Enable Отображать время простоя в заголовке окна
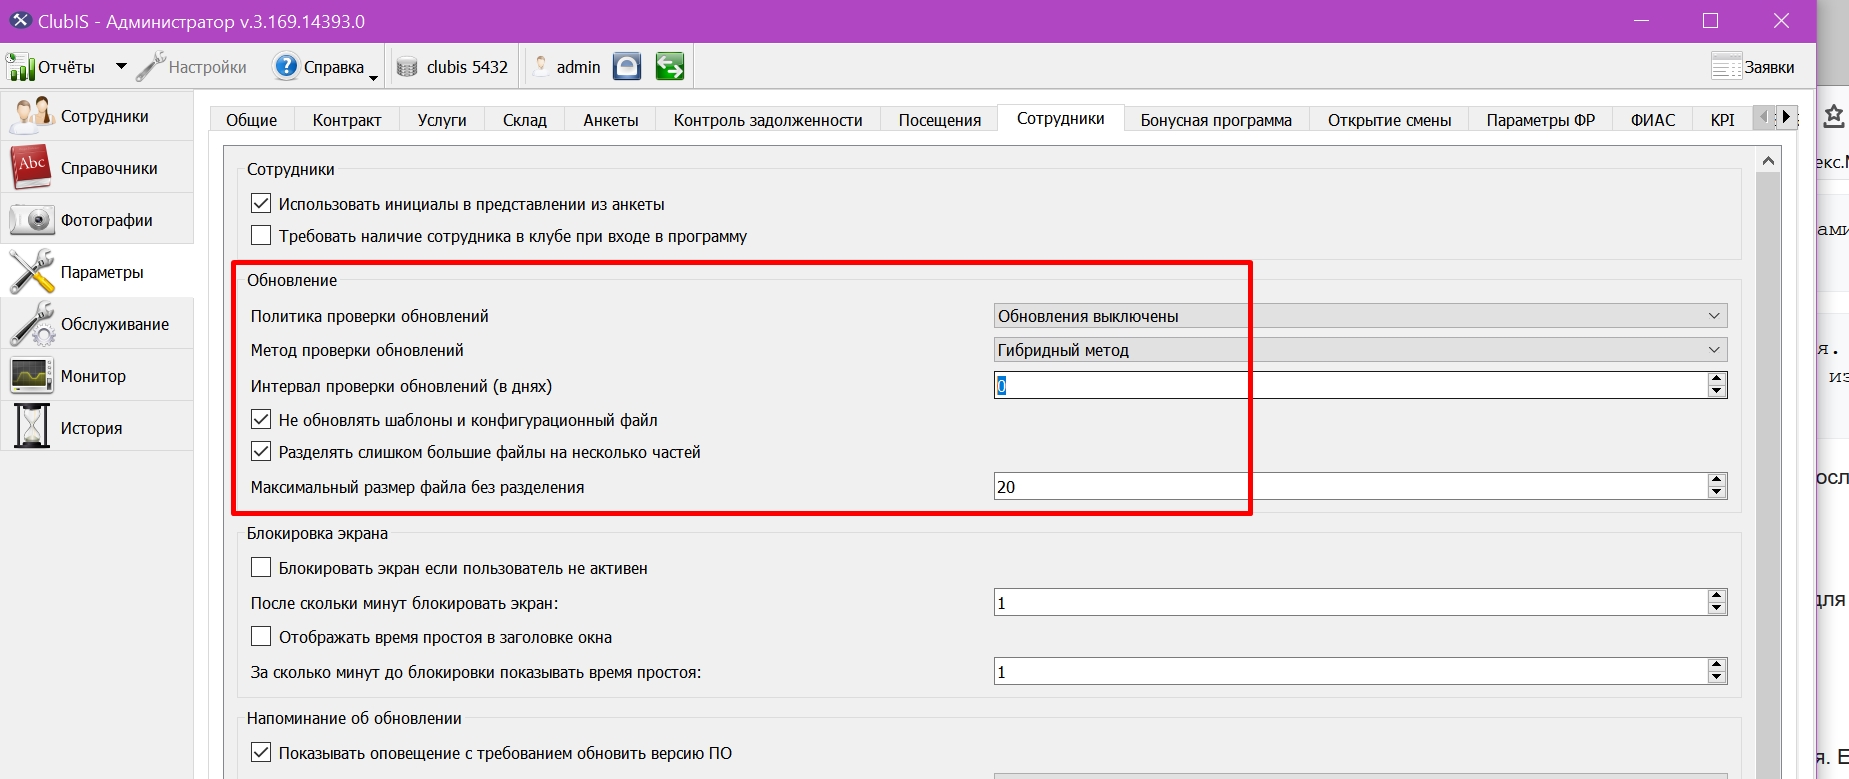 coord(261,637)
